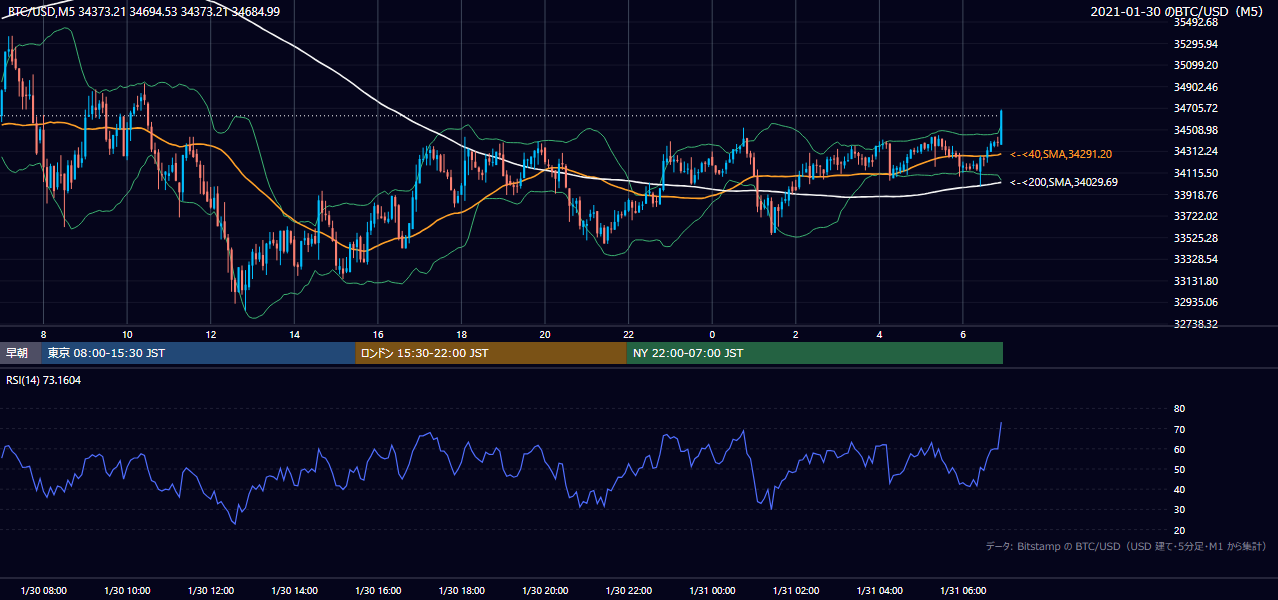Click the price axis label 34312.24
This screenshot has height=600, width=1278.
coord(1196,151)
